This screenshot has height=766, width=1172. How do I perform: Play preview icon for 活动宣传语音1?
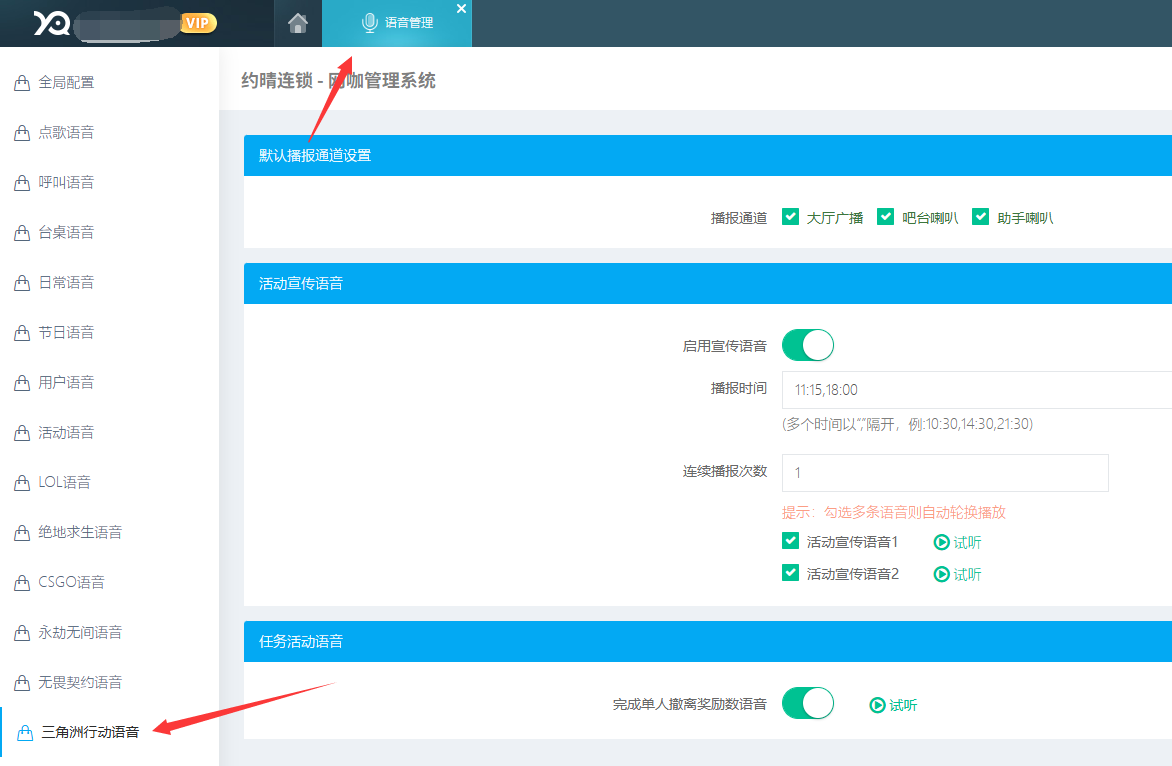point(942,543)
